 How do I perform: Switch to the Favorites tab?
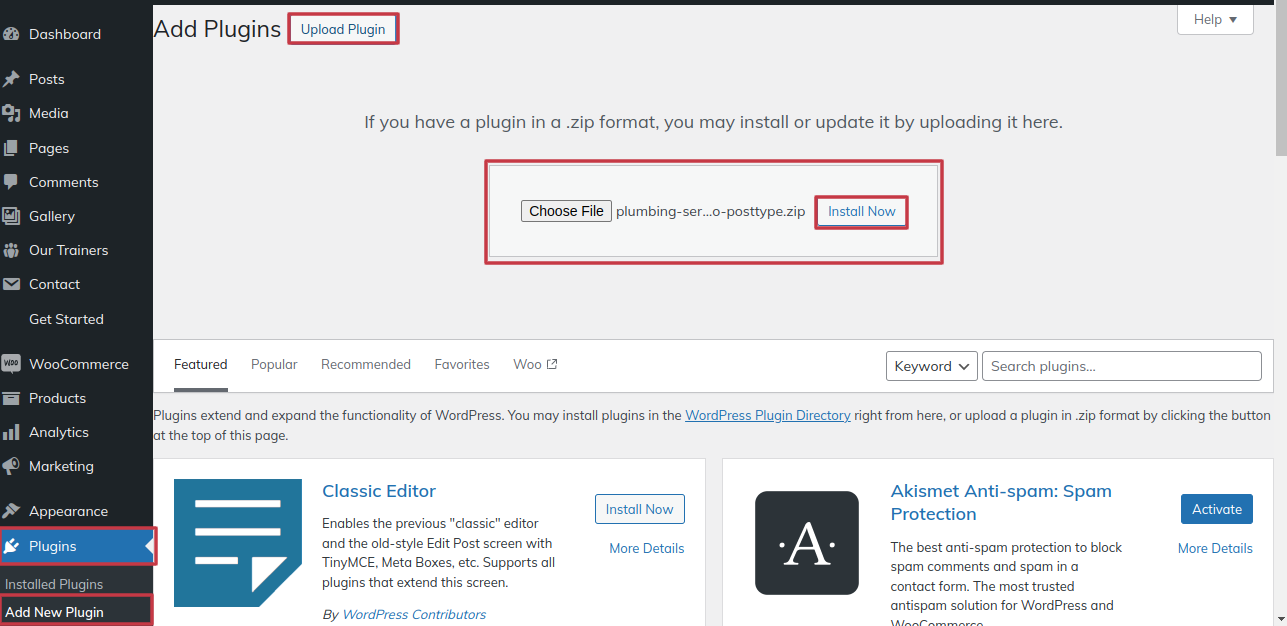coord(462,364)
